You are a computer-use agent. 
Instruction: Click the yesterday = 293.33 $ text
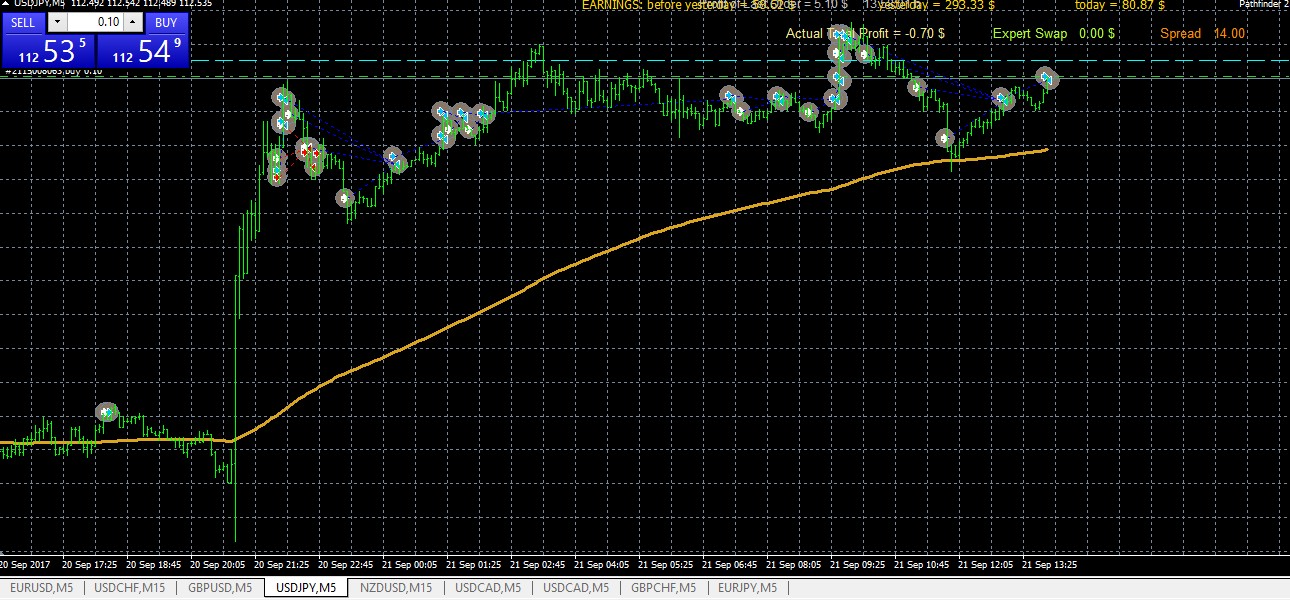coord(937,5)
